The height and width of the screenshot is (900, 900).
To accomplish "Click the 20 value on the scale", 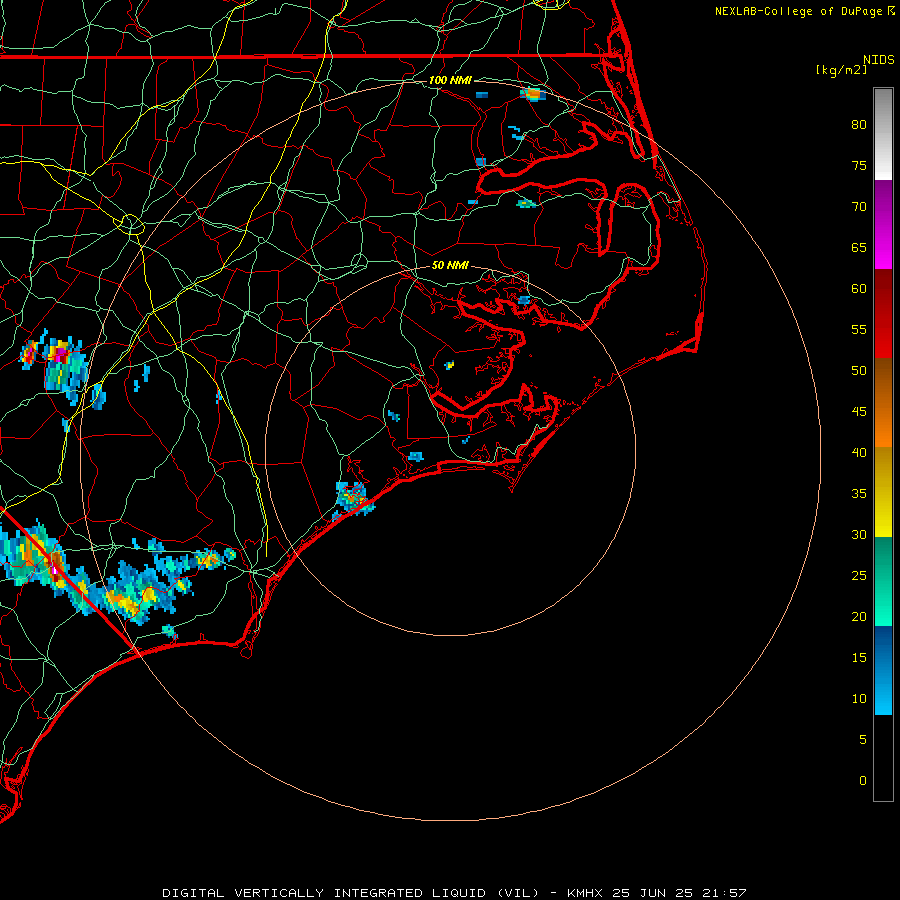I will (x=859, y=617).
